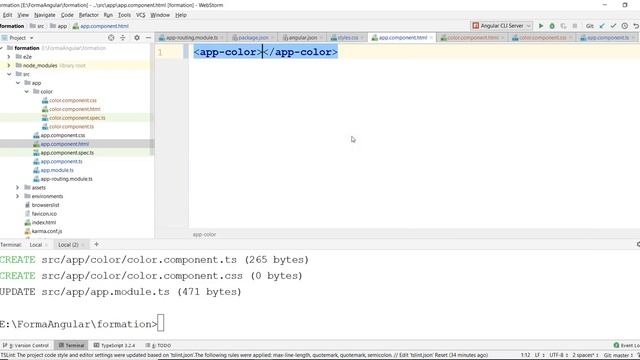Close the Local terminal tab
This screenshot has width=640, height=360.
pyautogui.click(x=46, y=245)
